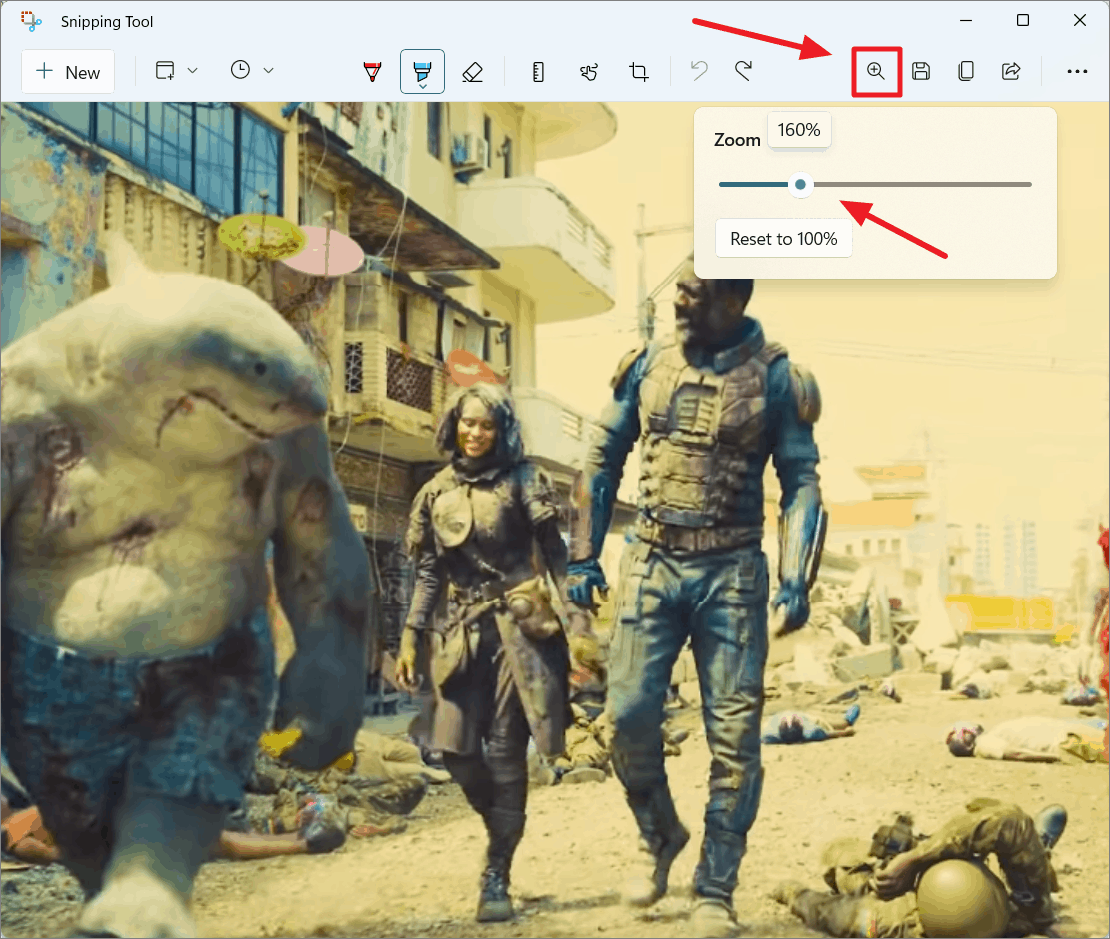This screenshot has height=939, width=1110.
Task: Pick the Eraser tool
Action: pyautogui.click(x=472, y=71)
